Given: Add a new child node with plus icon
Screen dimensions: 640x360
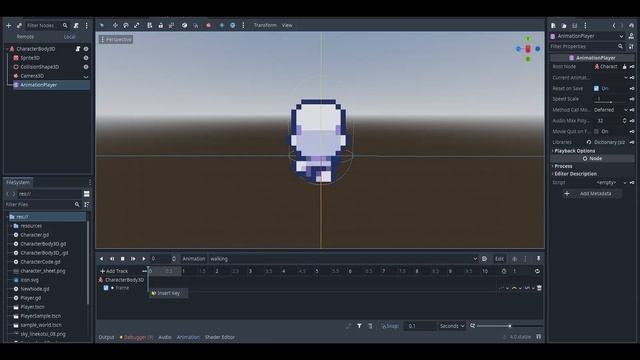Looking at the screenshot, I should click(x=9, y=25).
